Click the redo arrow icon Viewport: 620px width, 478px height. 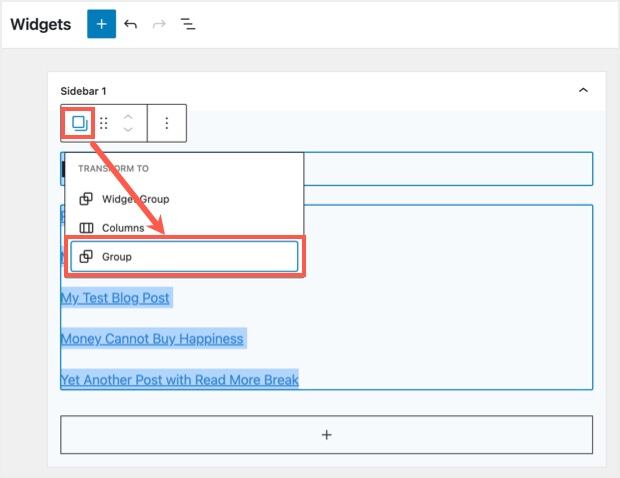click(159, 24)
